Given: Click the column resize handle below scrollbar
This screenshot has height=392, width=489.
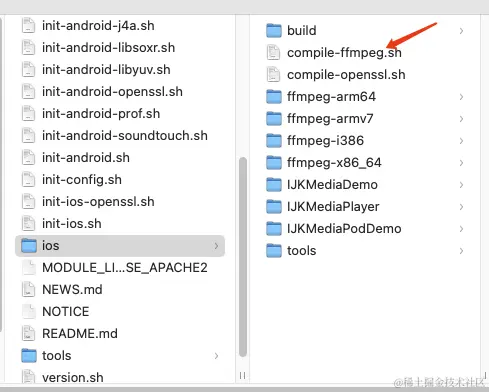Looking at the screenshot, I should [242, 375].
